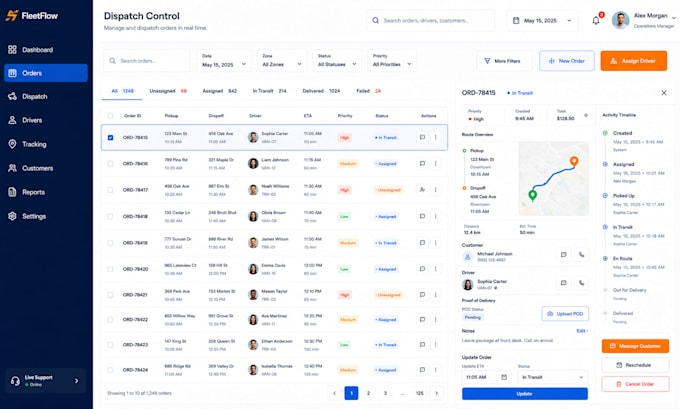The height and width of the screenshot is (409, 680).
Task: Open the Priority filter dropdown
Action: pyautogui.click(x=392, y=61)
